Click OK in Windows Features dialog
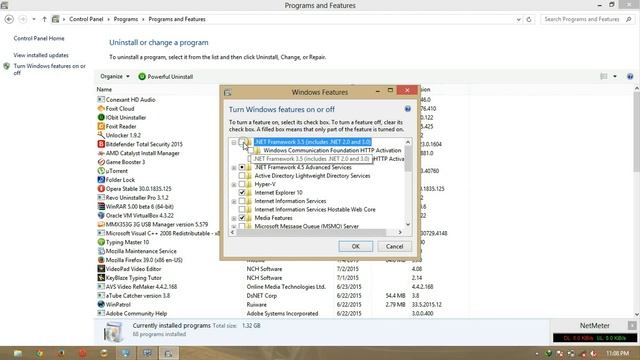This screenshot has height=360, width=640. pyautogui.click(x=356, y=246)
